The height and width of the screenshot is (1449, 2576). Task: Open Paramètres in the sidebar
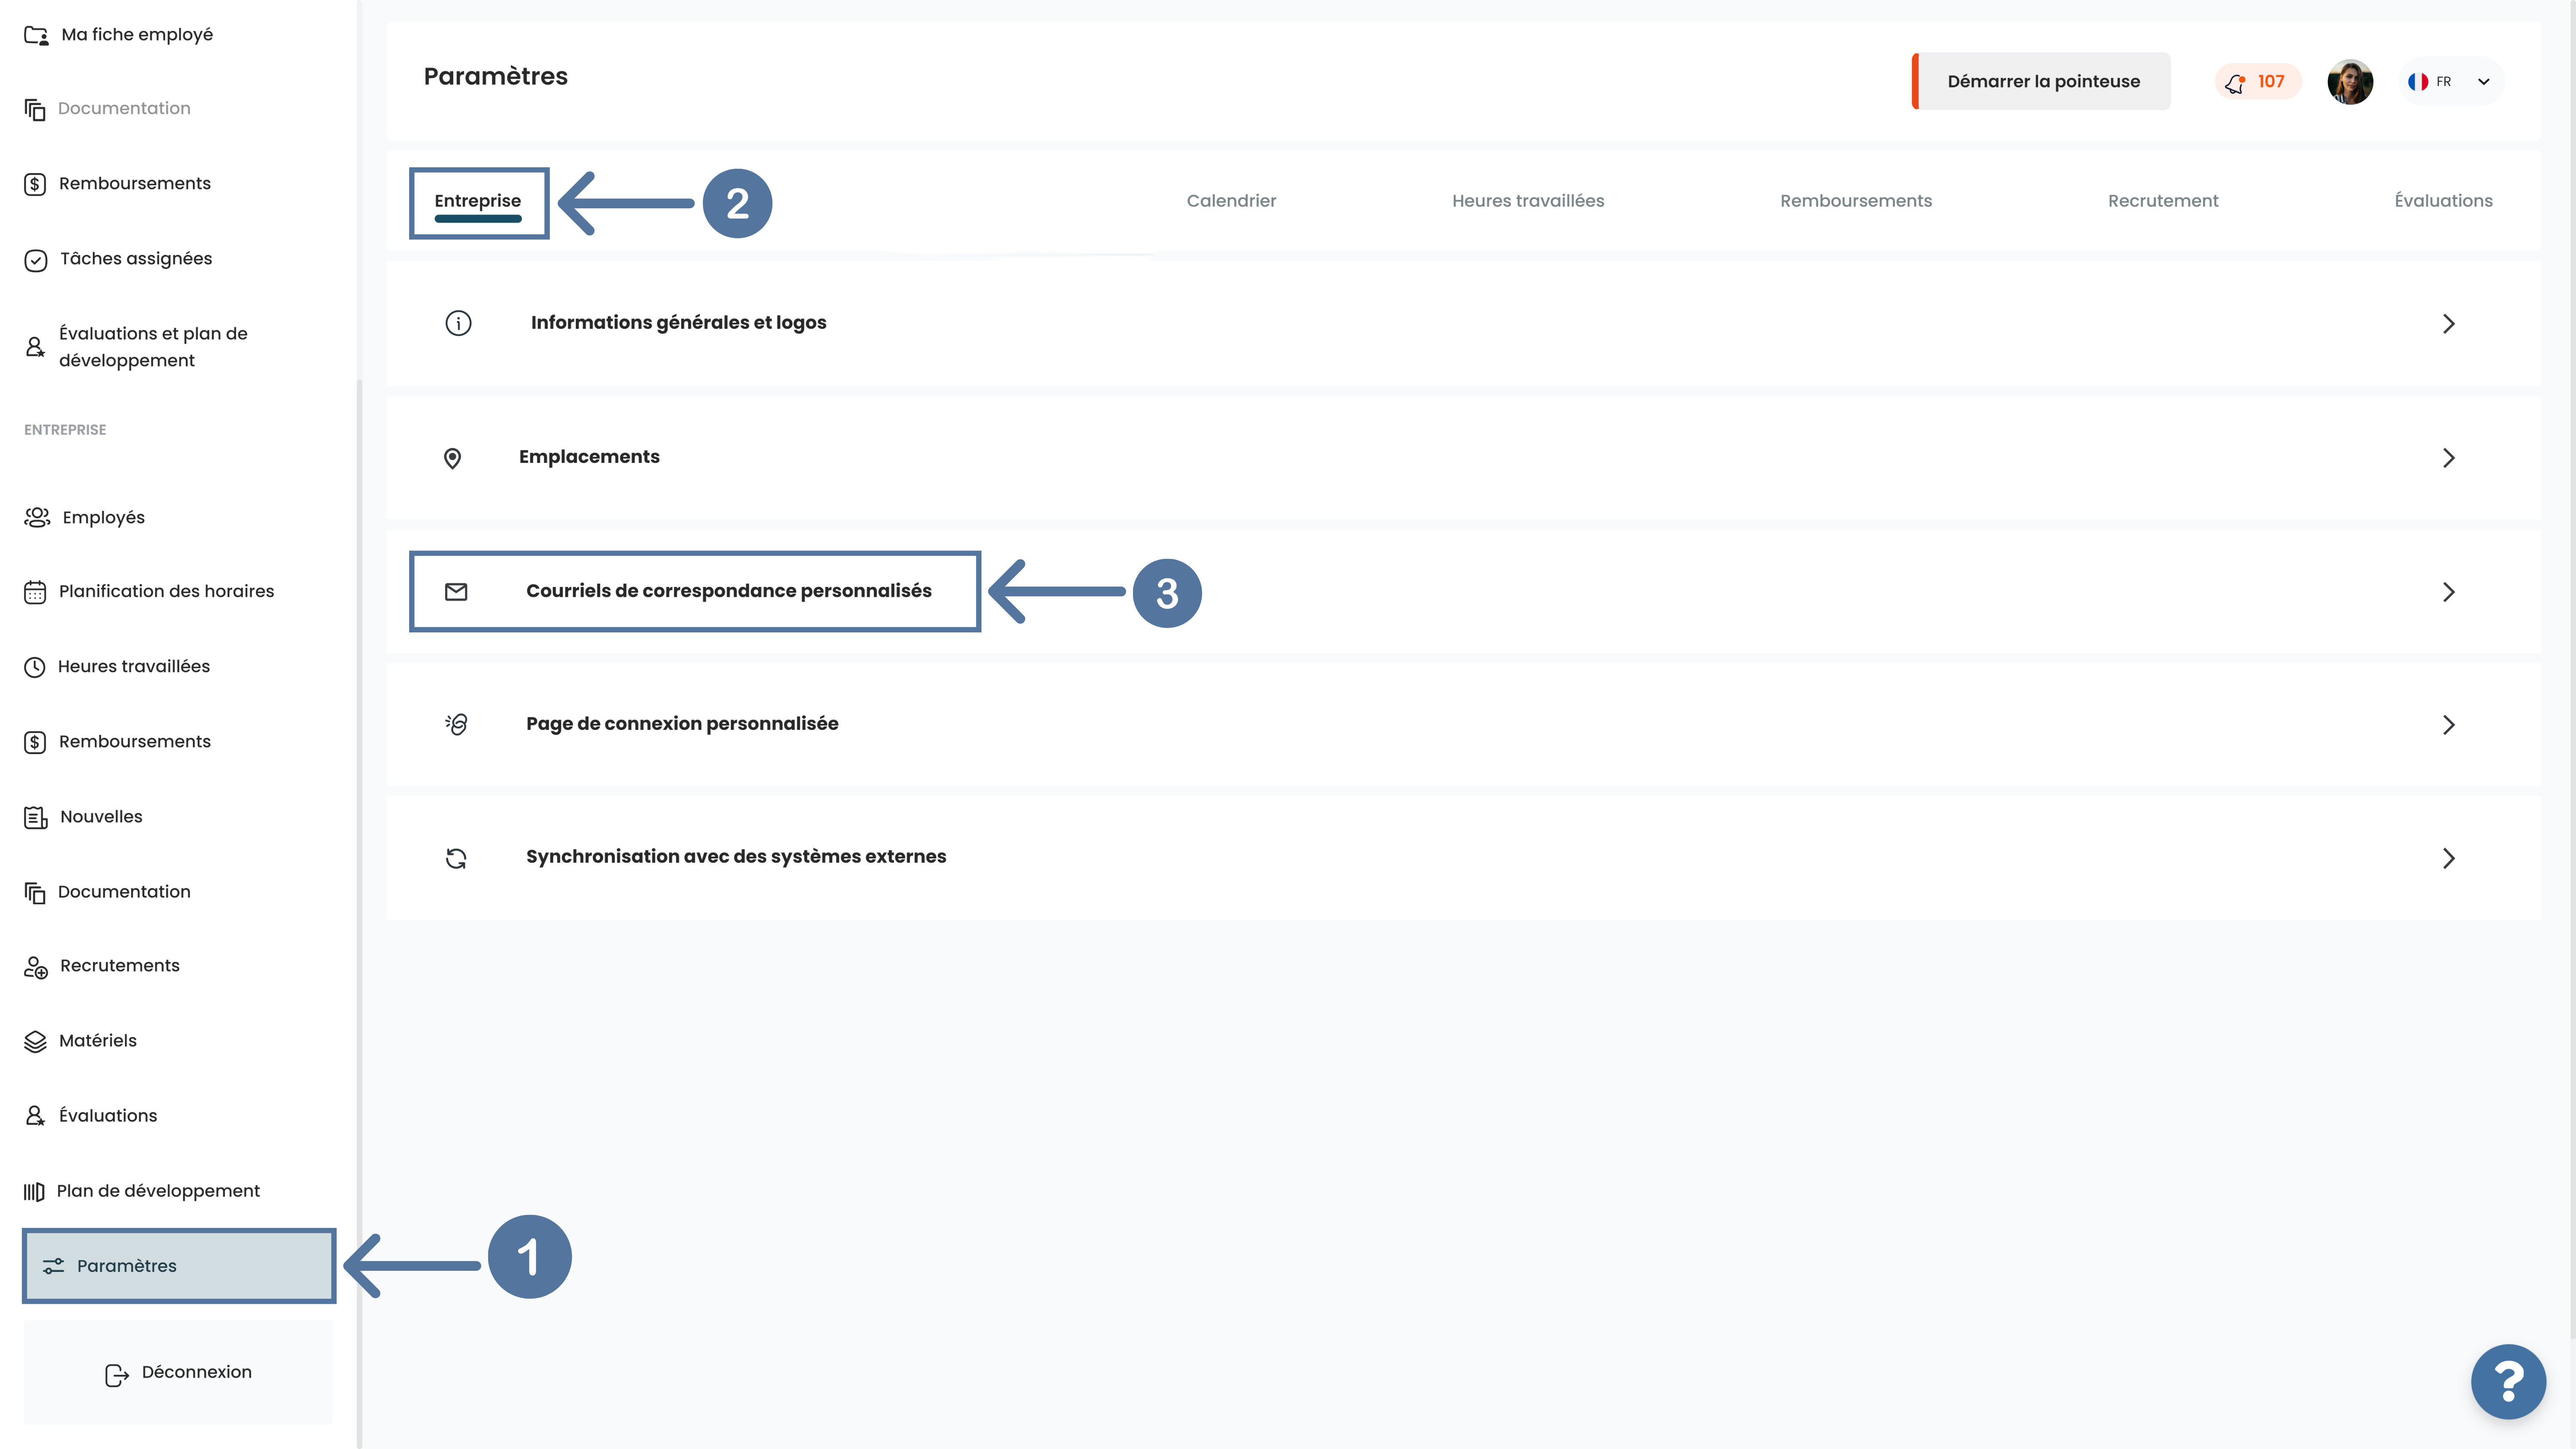(179, 1266)
